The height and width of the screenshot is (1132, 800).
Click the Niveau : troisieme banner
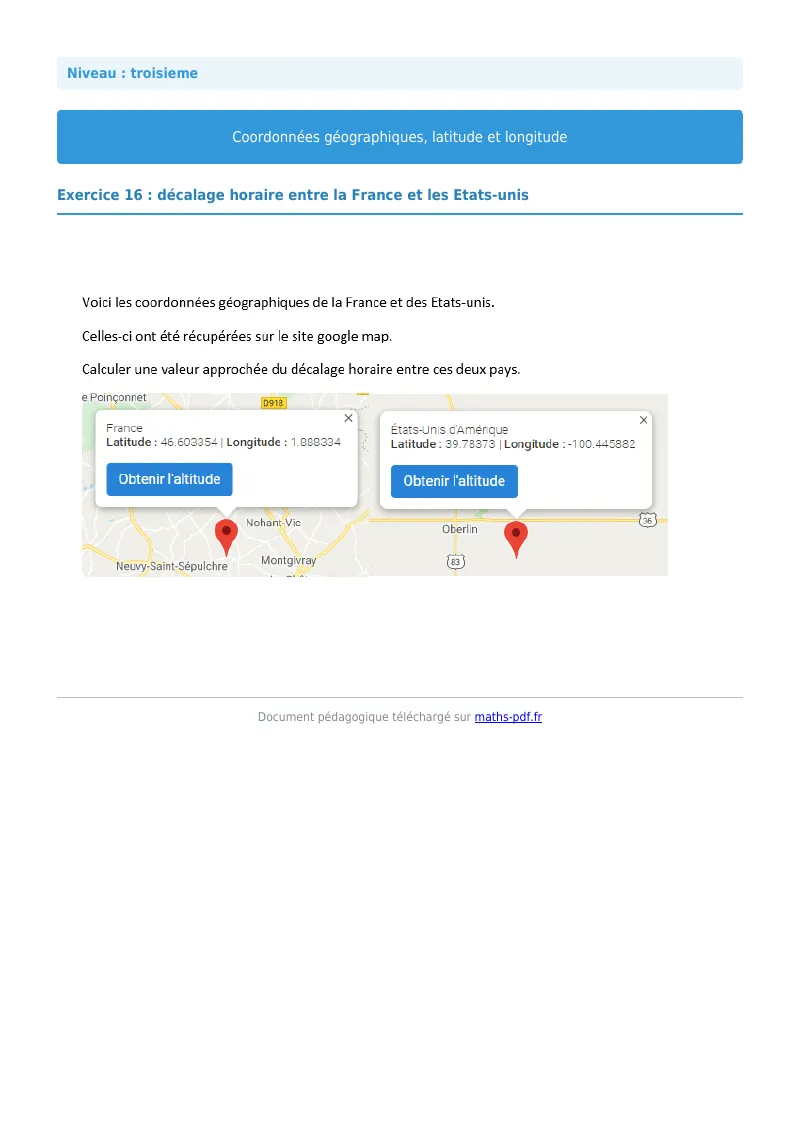click(x=400, y=74)
